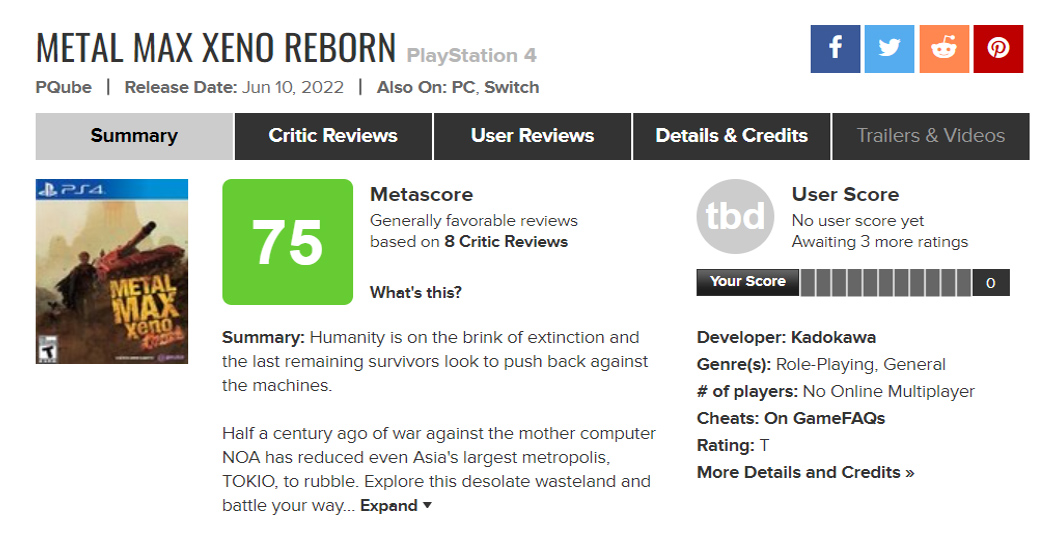Open the Critic Reviews tab
Screen dimensions: 1050x549
click(333, 136)
